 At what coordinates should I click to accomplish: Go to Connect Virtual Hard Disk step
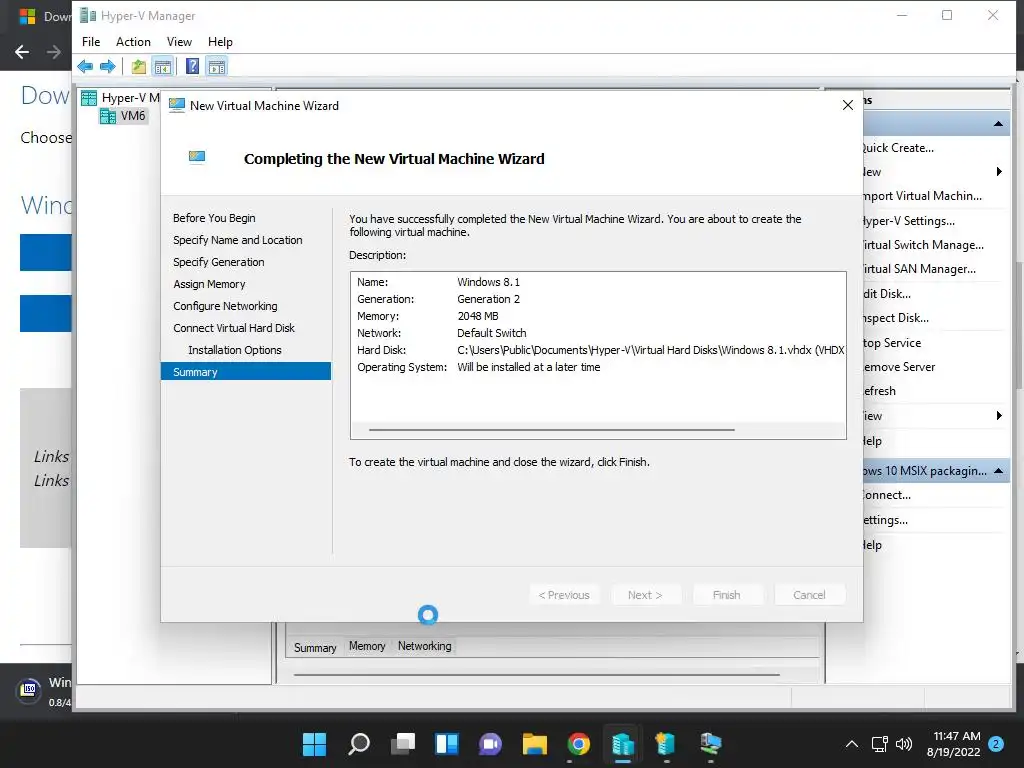coord(234,328)
